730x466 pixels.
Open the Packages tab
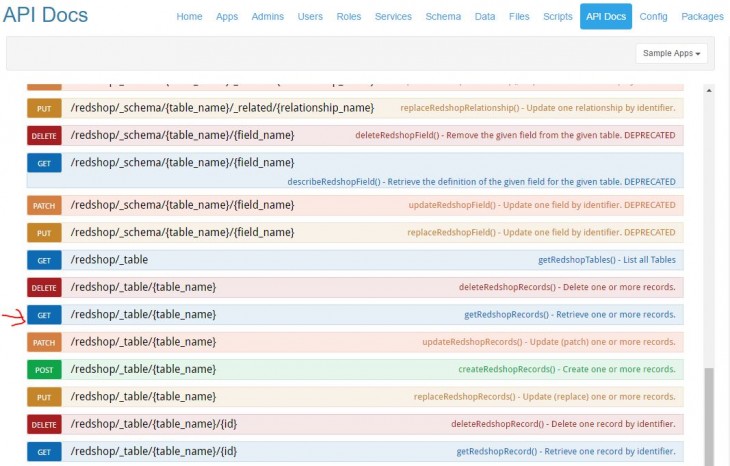click(702, 17)
